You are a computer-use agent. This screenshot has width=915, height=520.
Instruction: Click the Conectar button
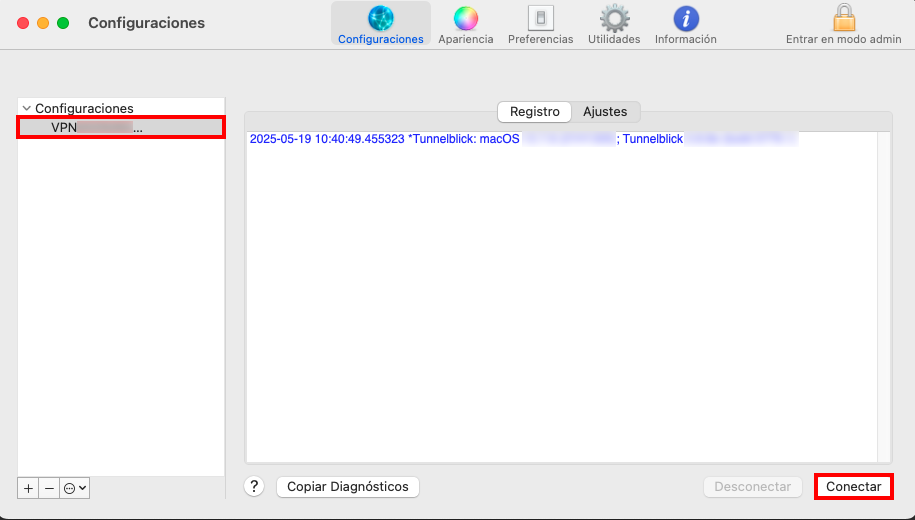pos(854,487)
